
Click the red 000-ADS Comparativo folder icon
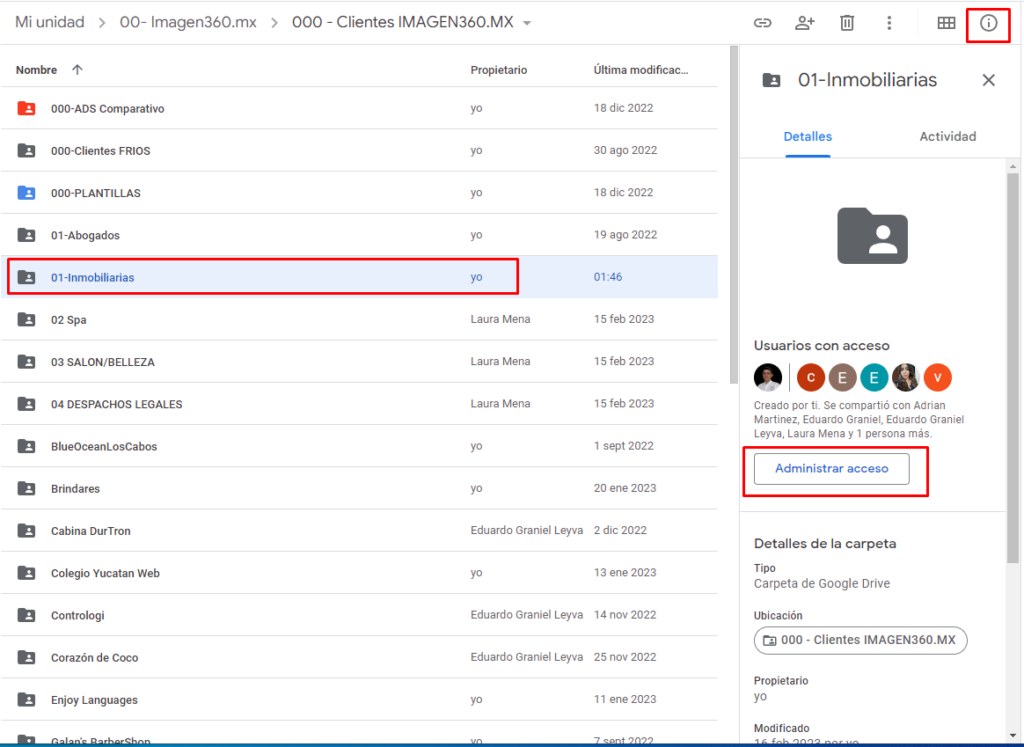26,108
